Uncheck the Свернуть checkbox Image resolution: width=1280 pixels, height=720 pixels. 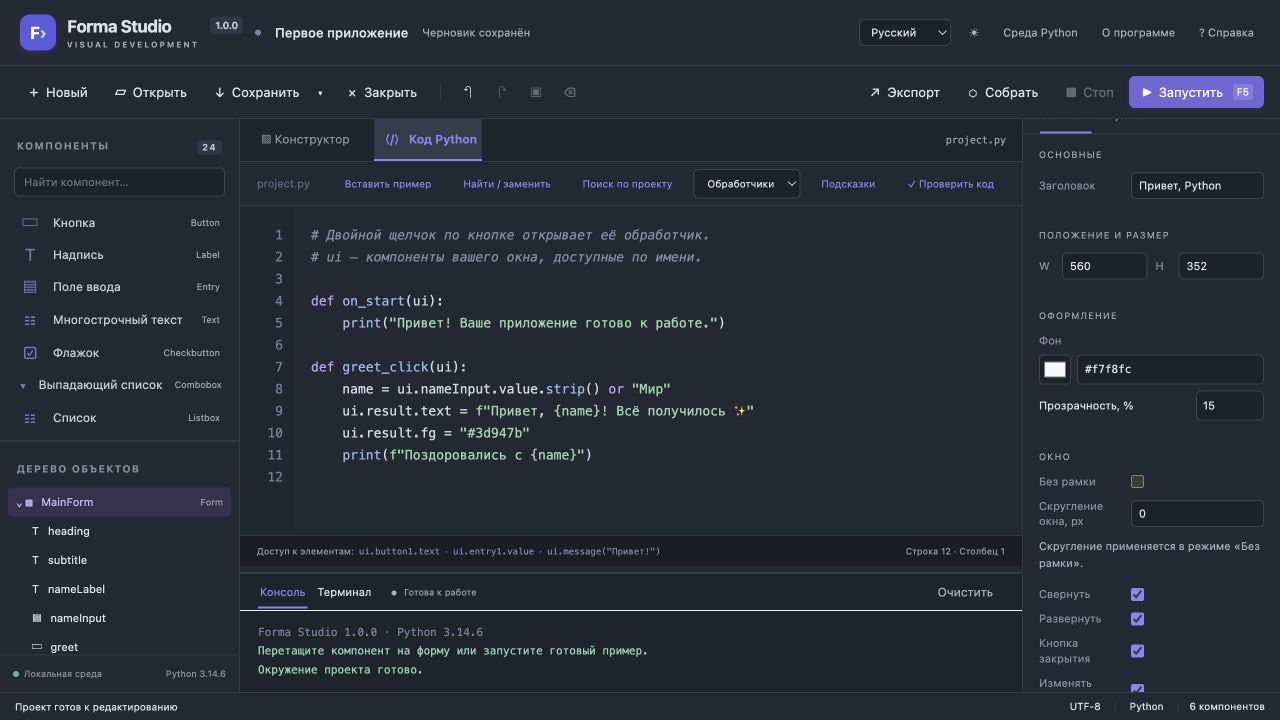click(1137, 594)
